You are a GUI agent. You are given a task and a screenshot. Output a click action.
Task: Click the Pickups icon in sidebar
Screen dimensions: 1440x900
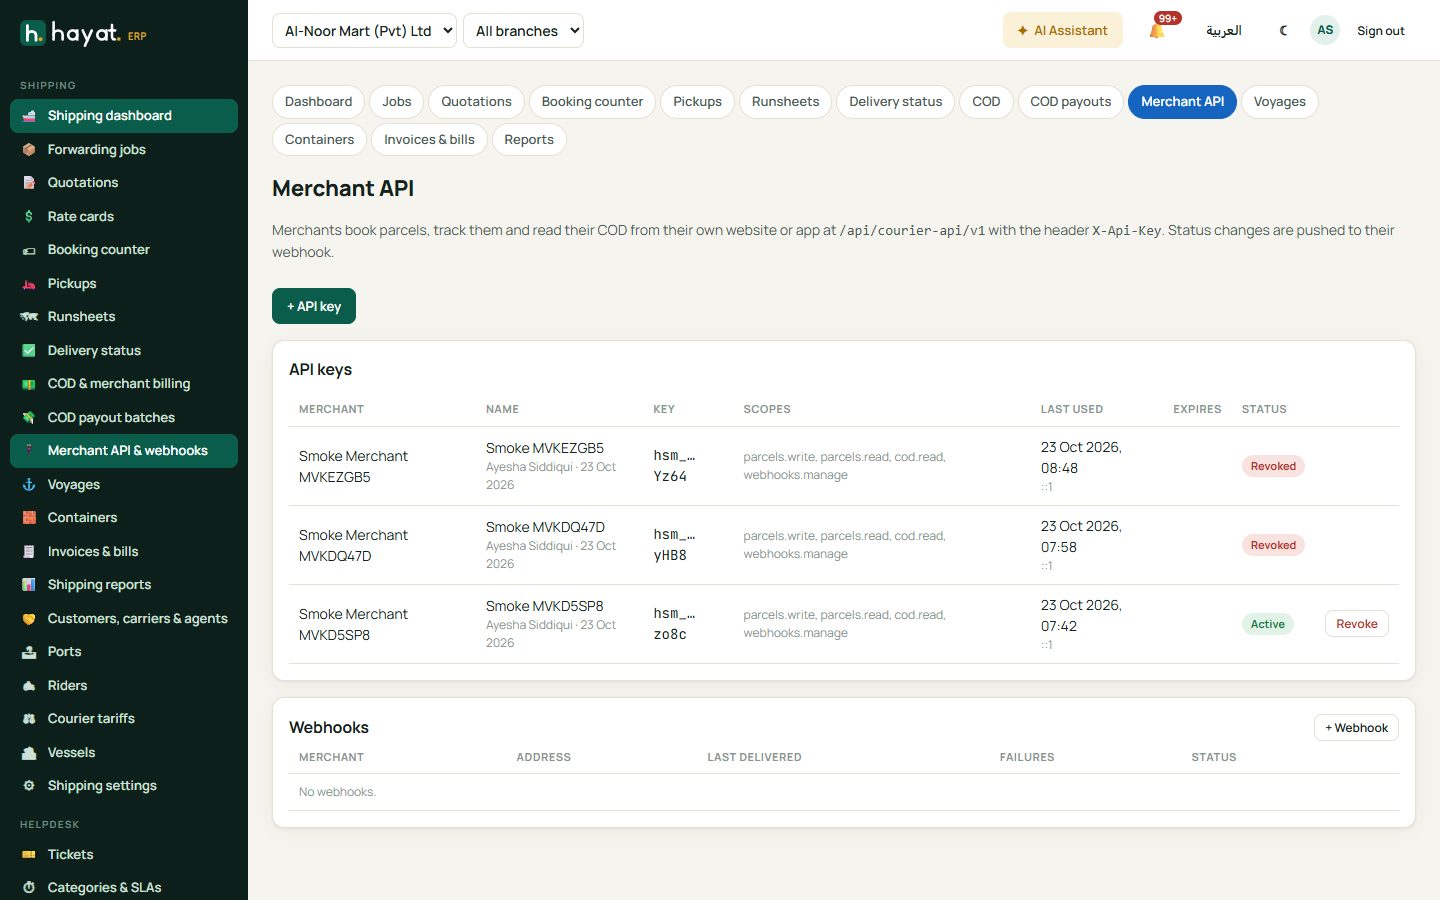(29, 283)
